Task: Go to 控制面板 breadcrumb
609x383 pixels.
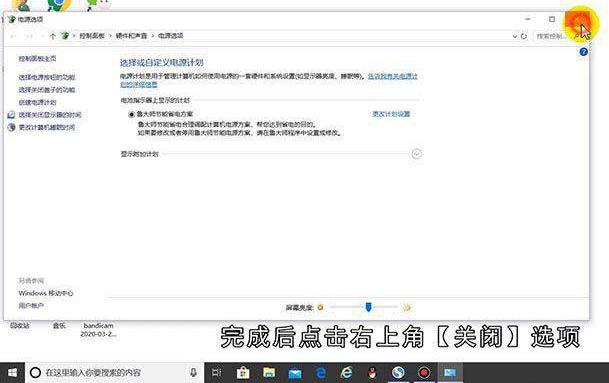Action: [x=92, y=36]
